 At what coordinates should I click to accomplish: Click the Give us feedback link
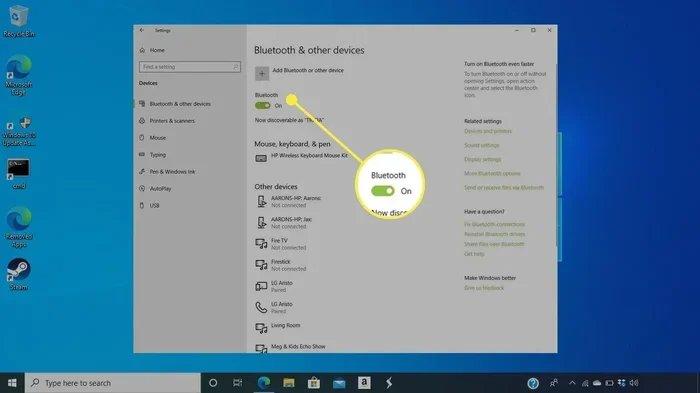pyautogui.click(x=484, y=288)
